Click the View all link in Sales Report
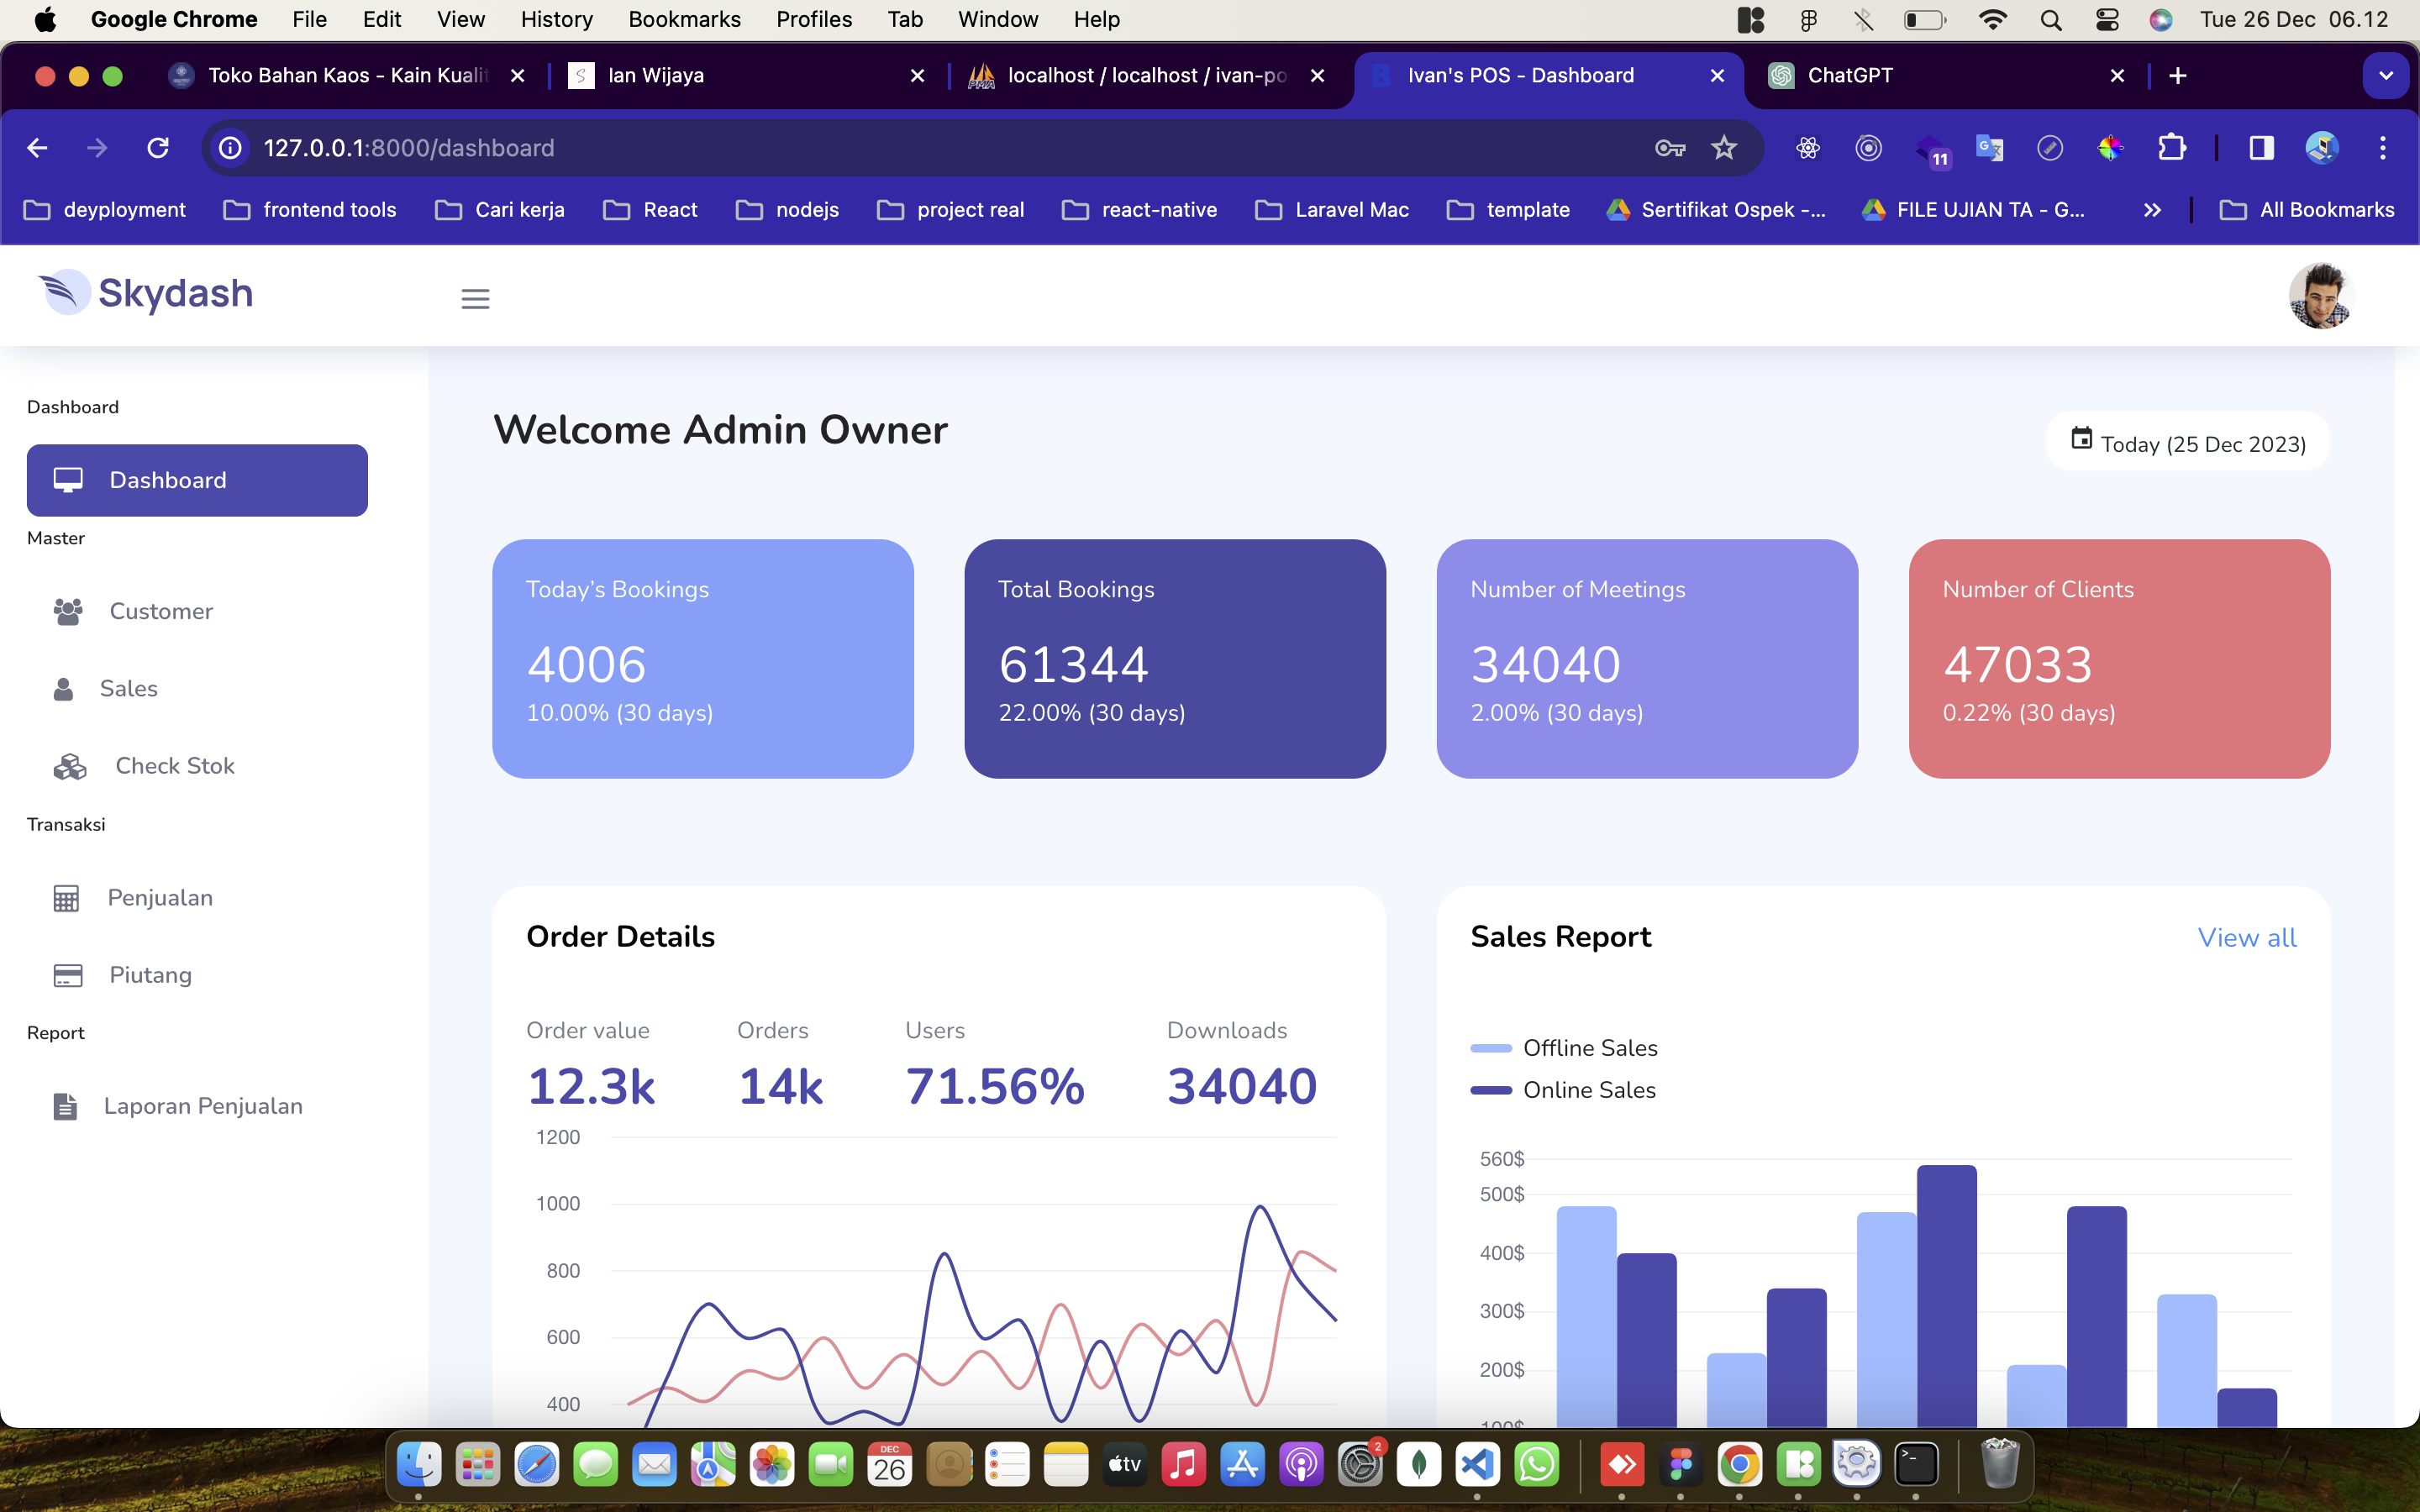The image size is (2420, 1512). pos(2246,937)
